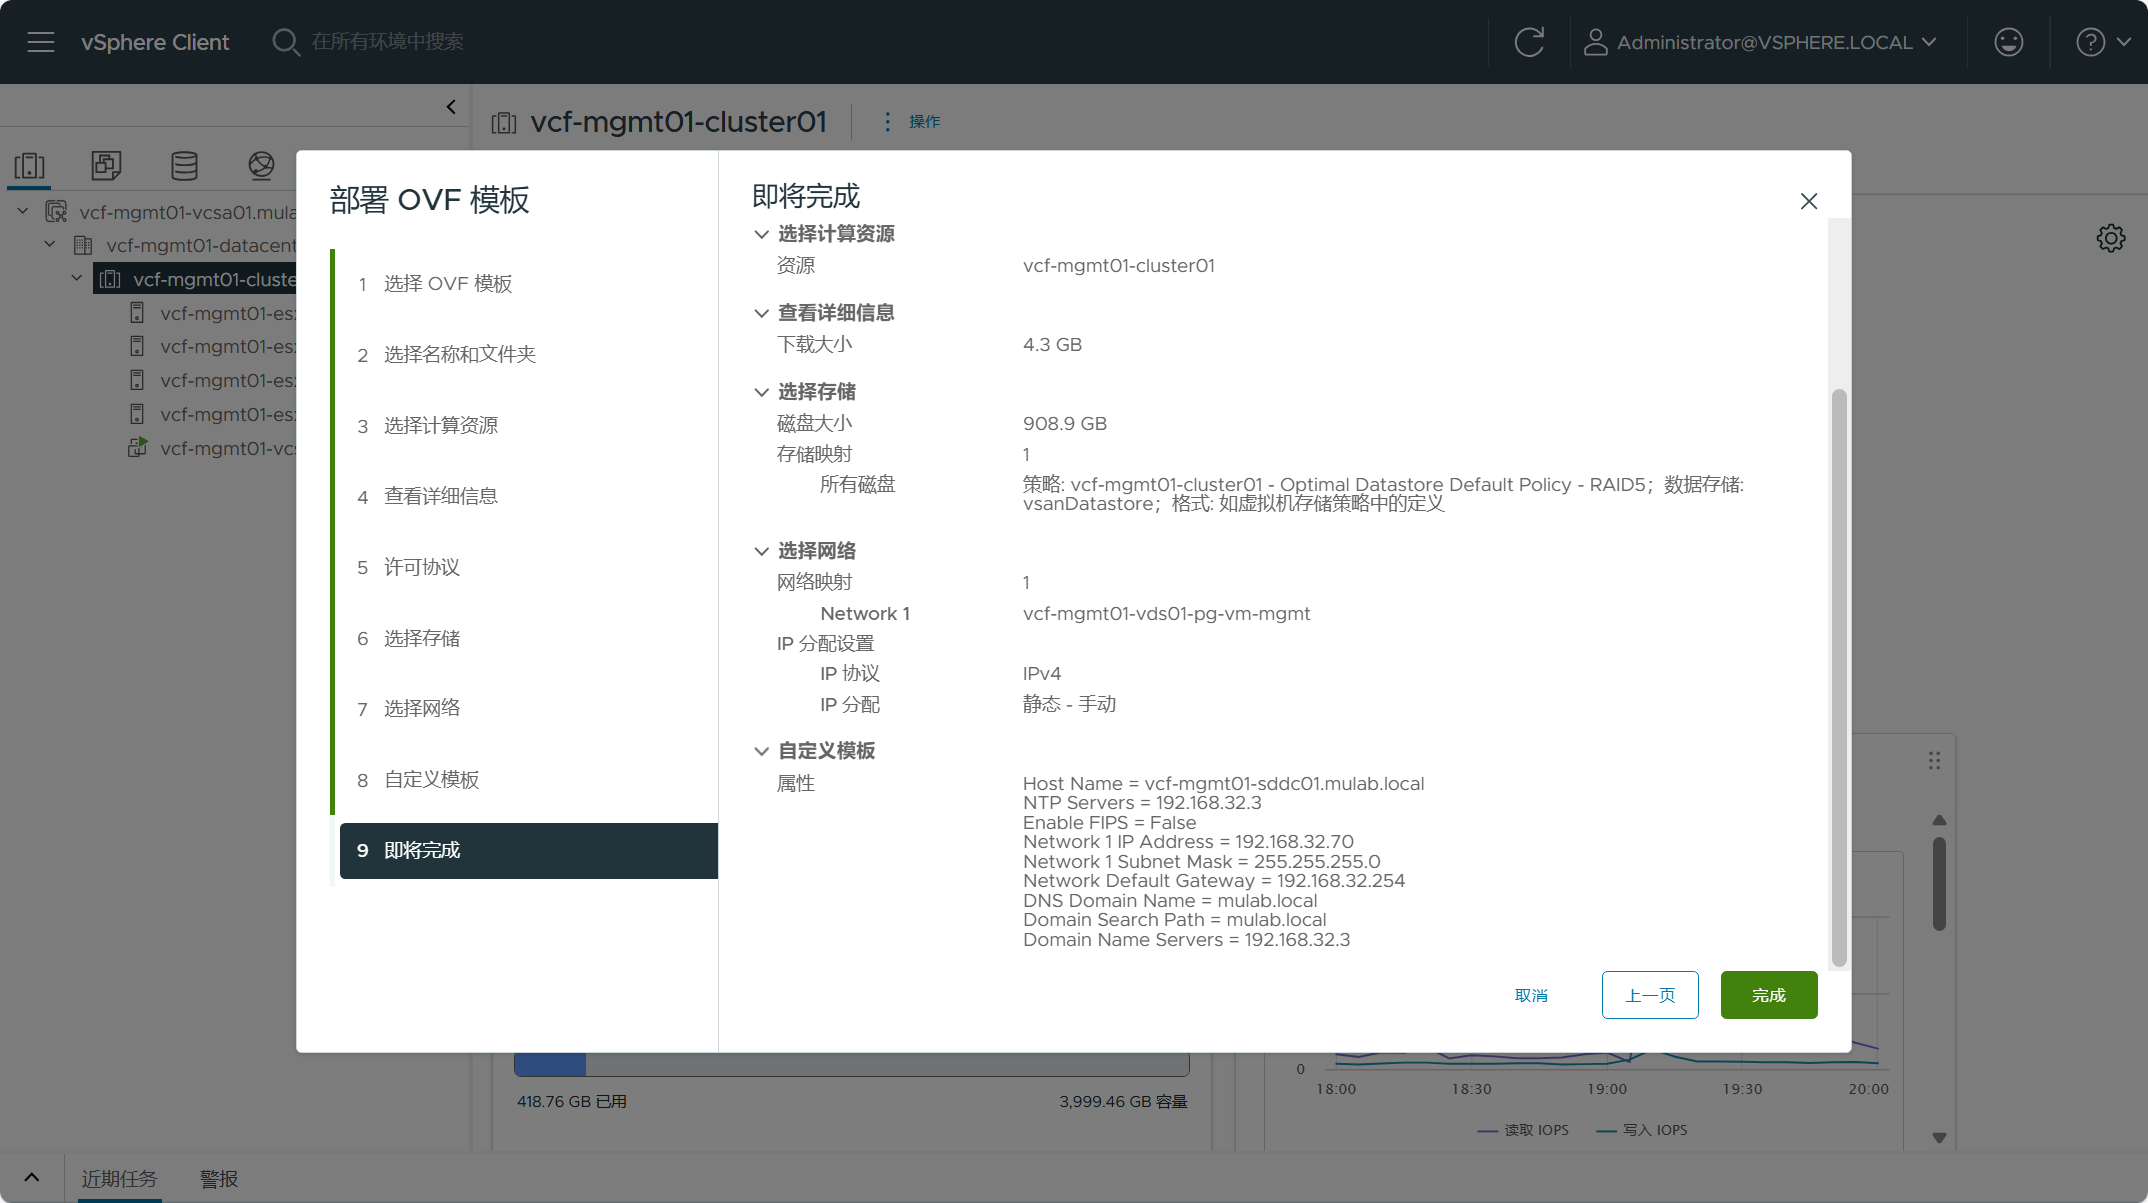Click the refresh icon in header
This screenshot has width=2148, height=1203.
click(x=1529, y=42)
